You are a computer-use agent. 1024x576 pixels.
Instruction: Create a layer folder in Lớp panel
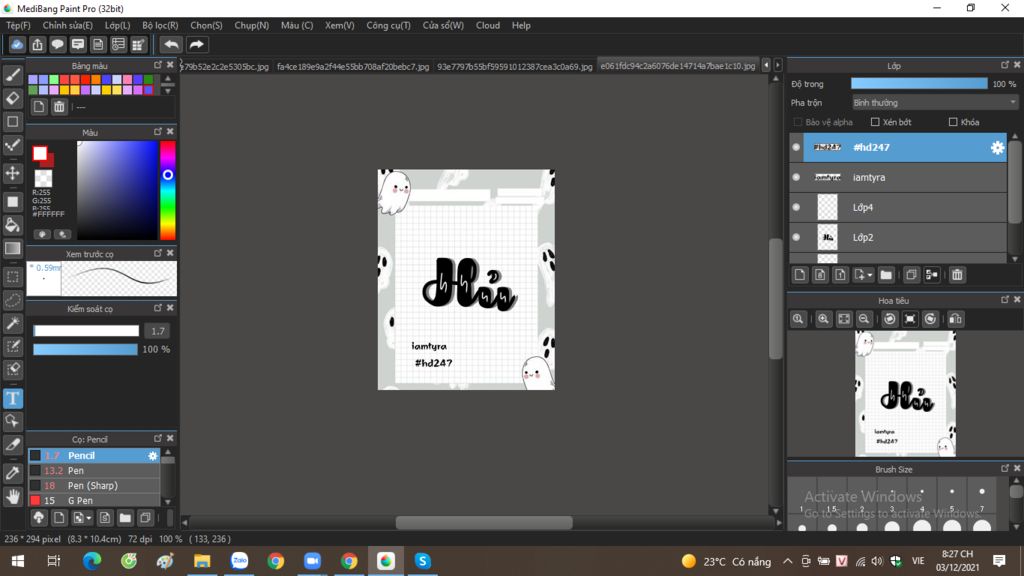point(886,275)
